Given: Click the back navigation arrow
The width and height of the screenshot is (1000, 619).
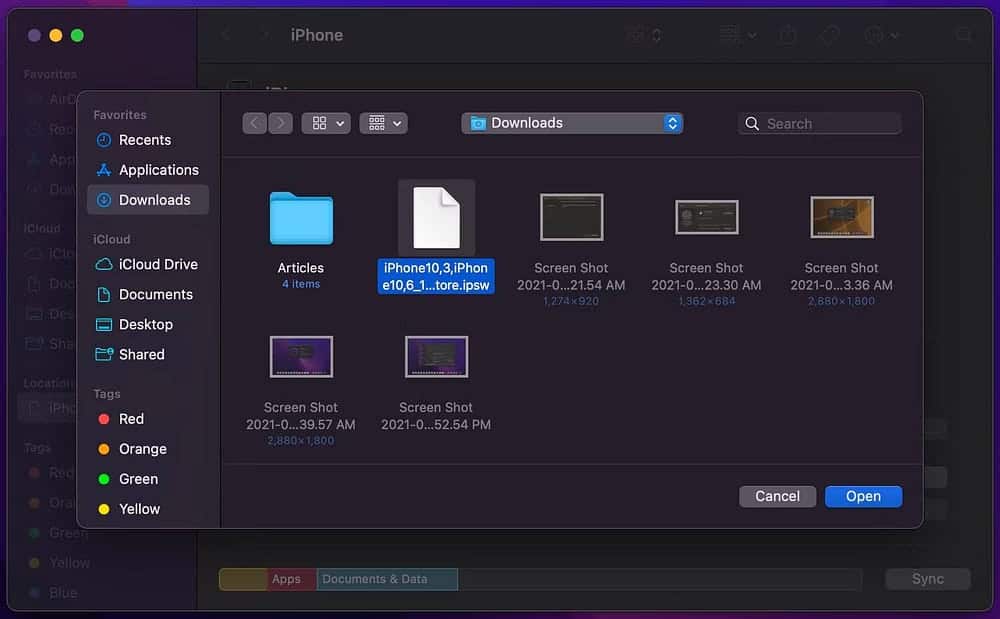Looking at the screenshot, I should coord(255,123).
